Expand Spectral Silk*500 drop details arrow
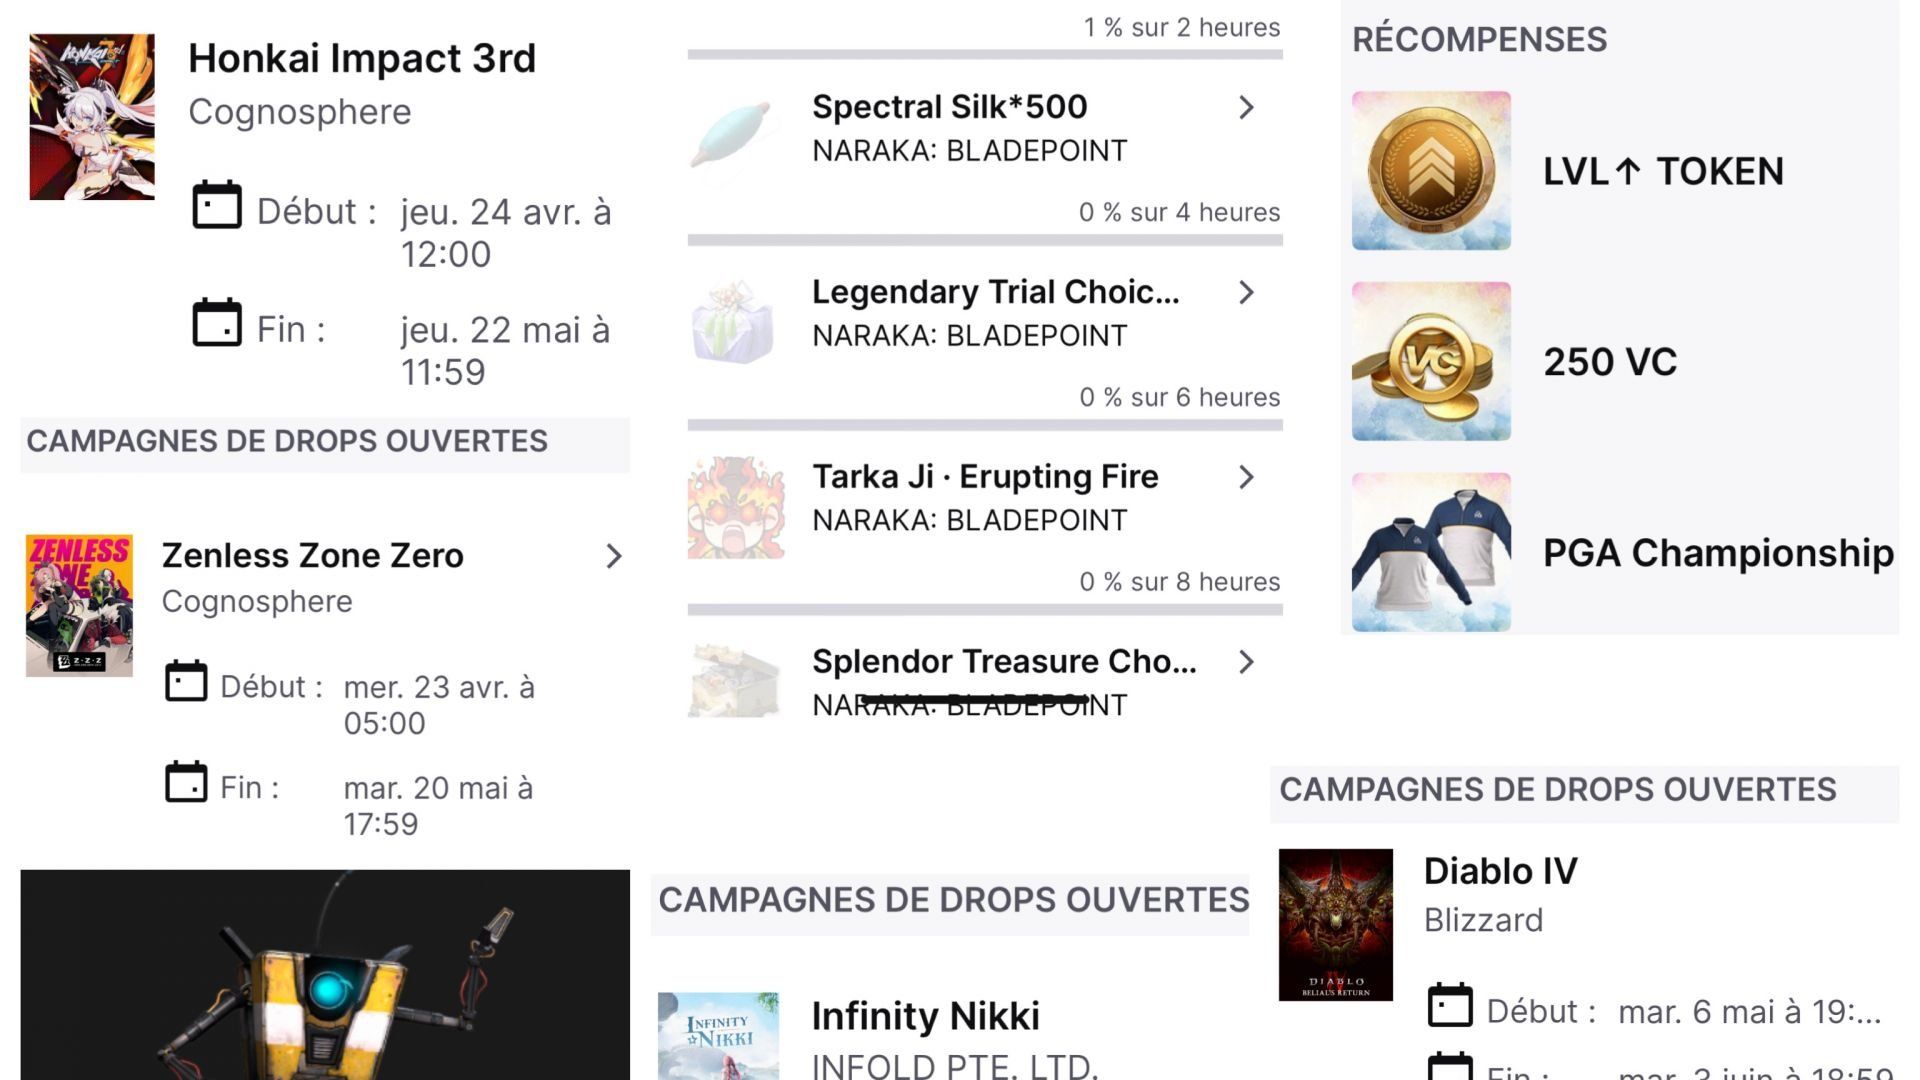 coord(1246,107)
